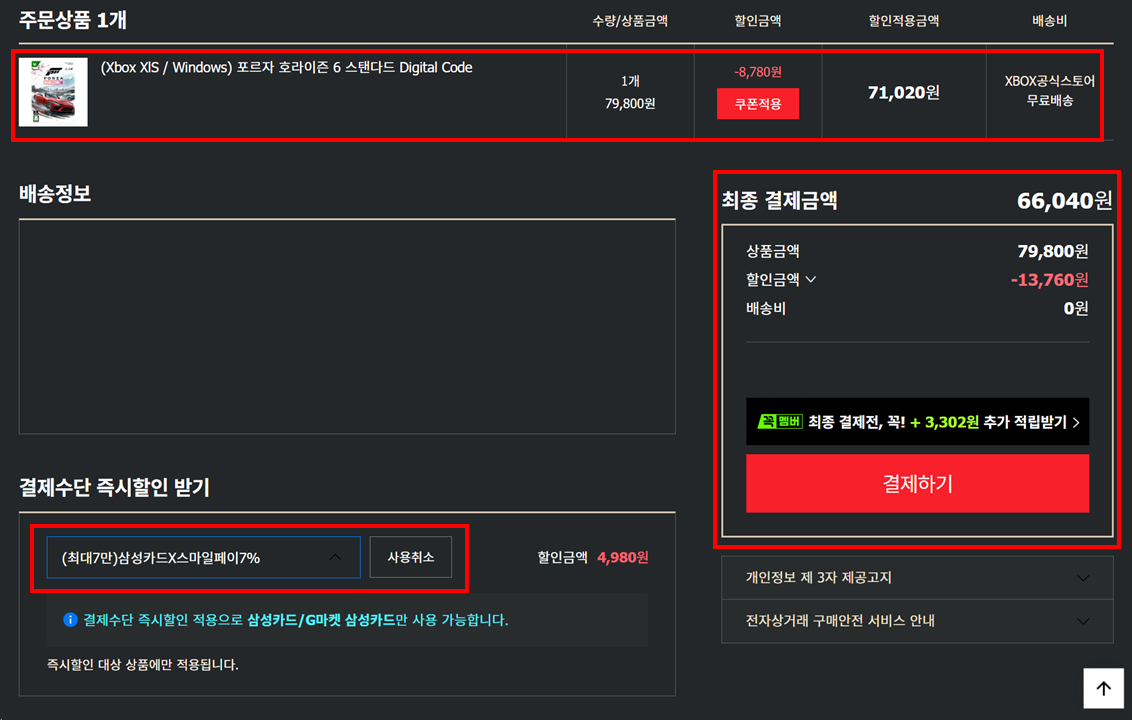Viewport: 1132px width, 720px height.
Task: Click the 즉시할인 대상 상품에만 적용됩니다 note
Action: click(x=142, y=664)
